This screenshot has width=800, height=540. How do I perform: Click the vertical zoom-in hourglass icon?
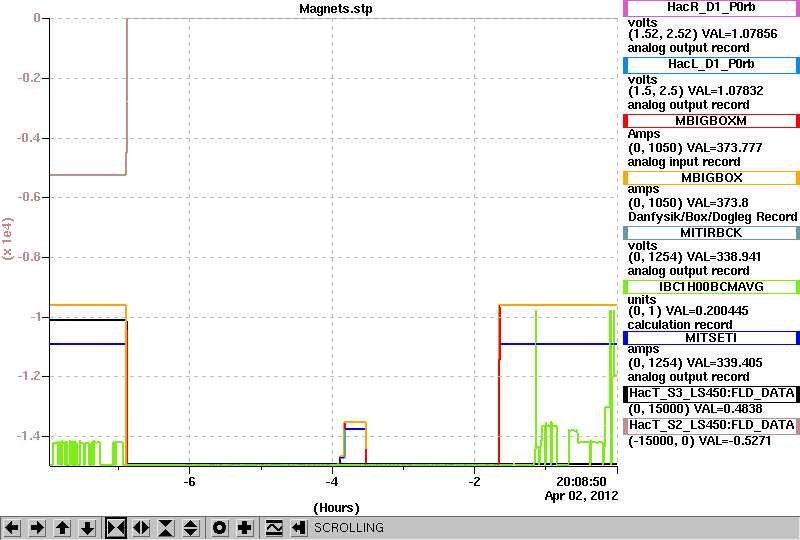166,527
